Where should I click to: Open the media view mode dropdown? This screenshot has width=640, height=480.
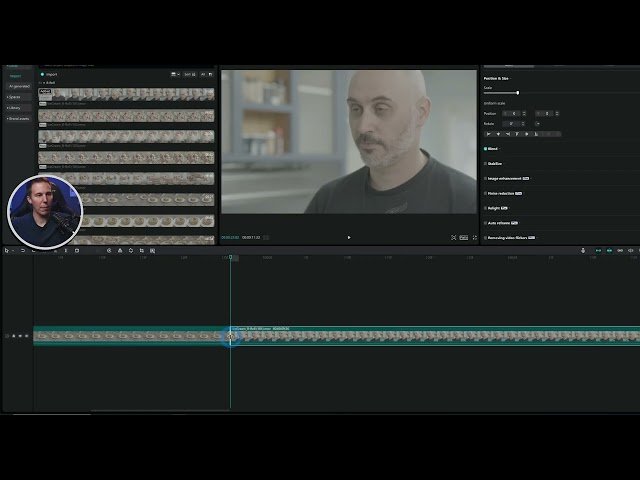pyautogui.click(x=175, y=74)
